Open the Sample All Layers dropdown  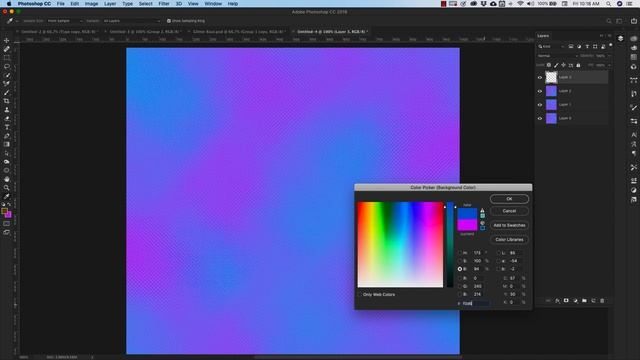pos(131,21)
